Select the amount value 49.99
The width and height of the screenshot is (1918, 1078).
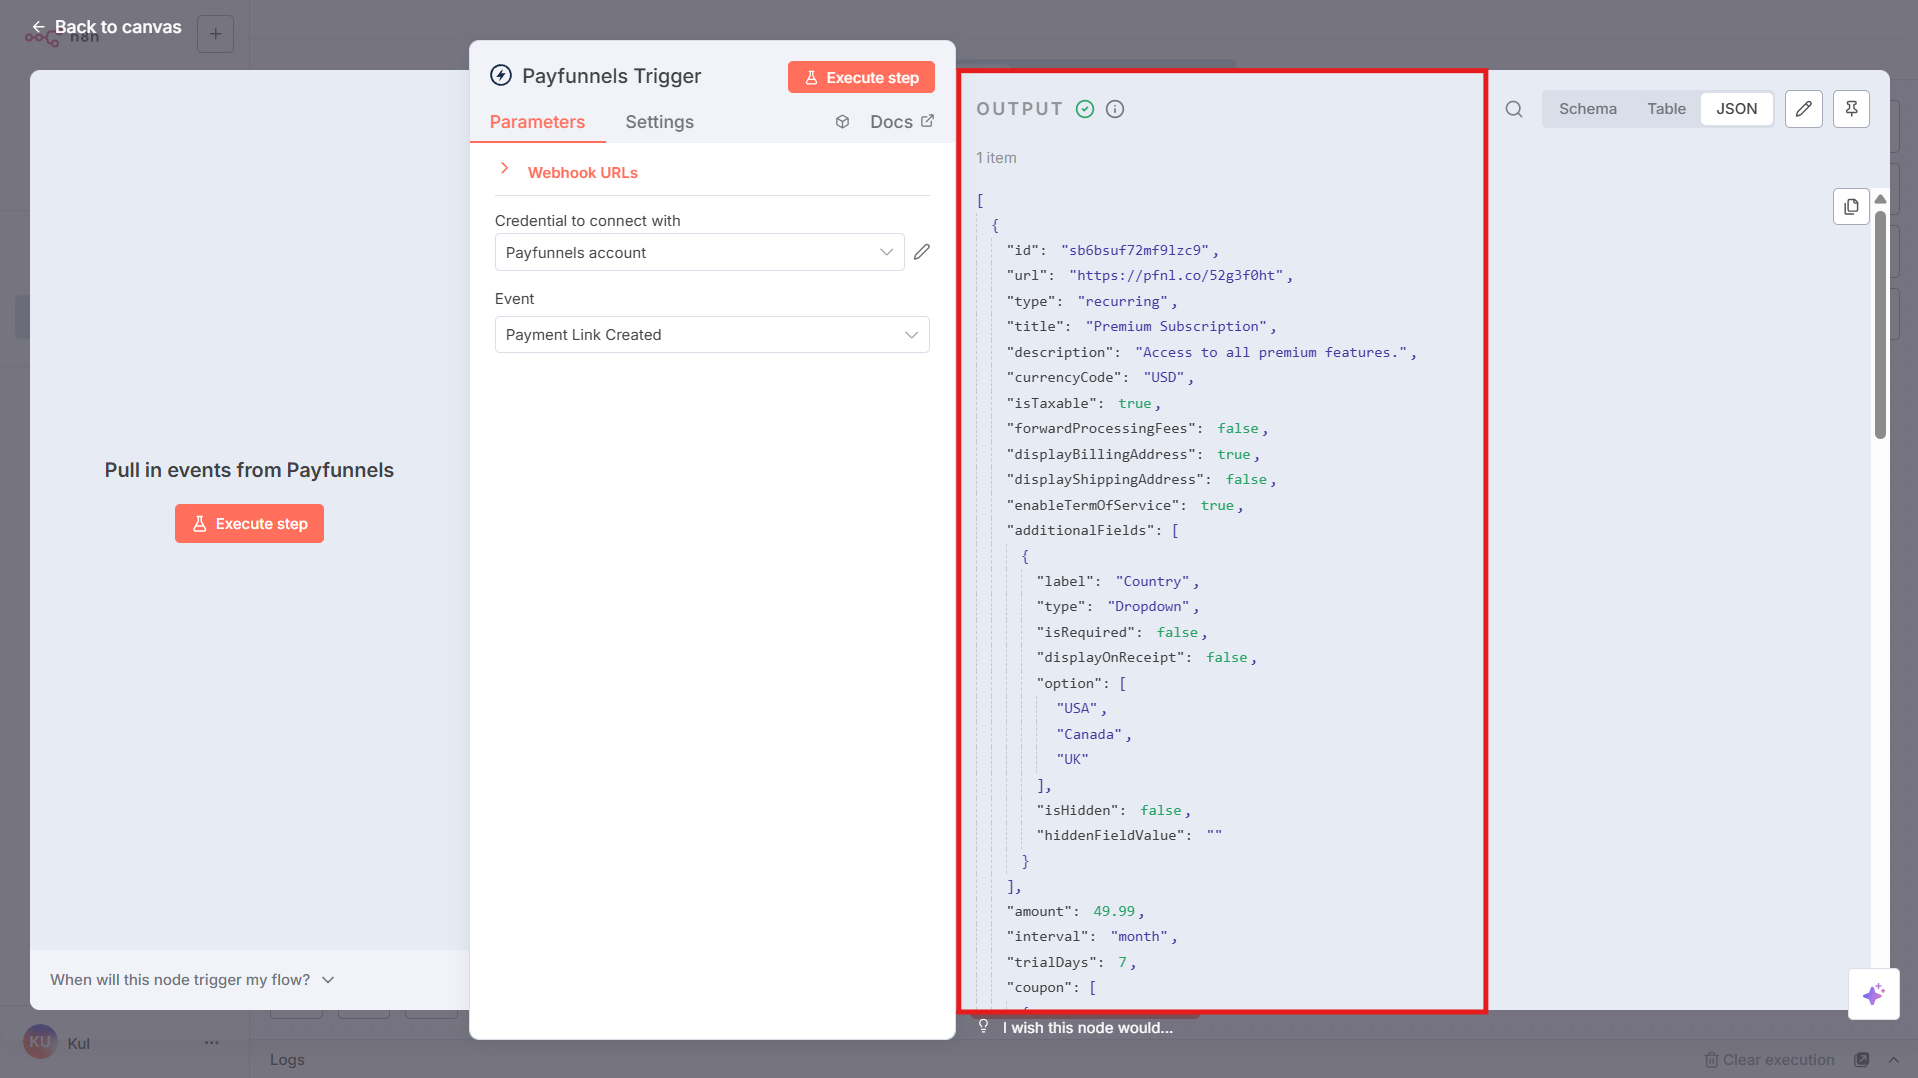tap(1114, 911)
